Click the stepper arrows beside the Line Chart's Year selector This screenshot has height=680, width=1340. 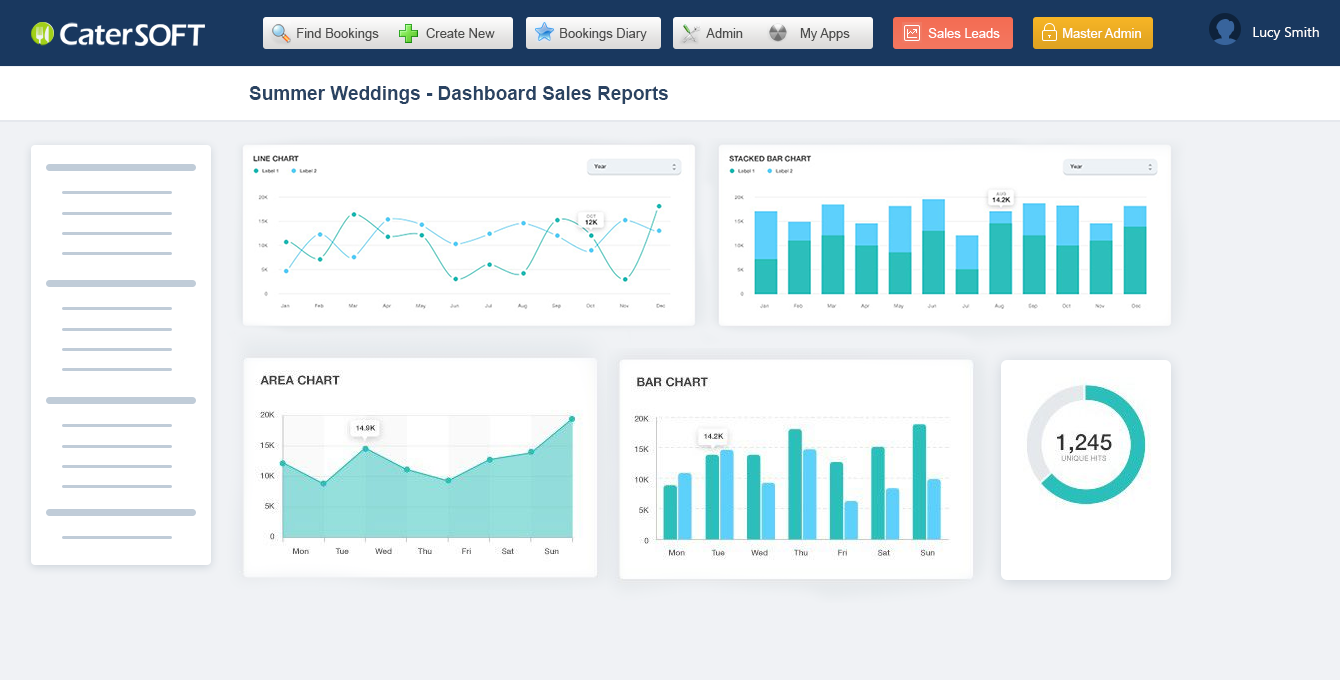click(x=672, y=166)
